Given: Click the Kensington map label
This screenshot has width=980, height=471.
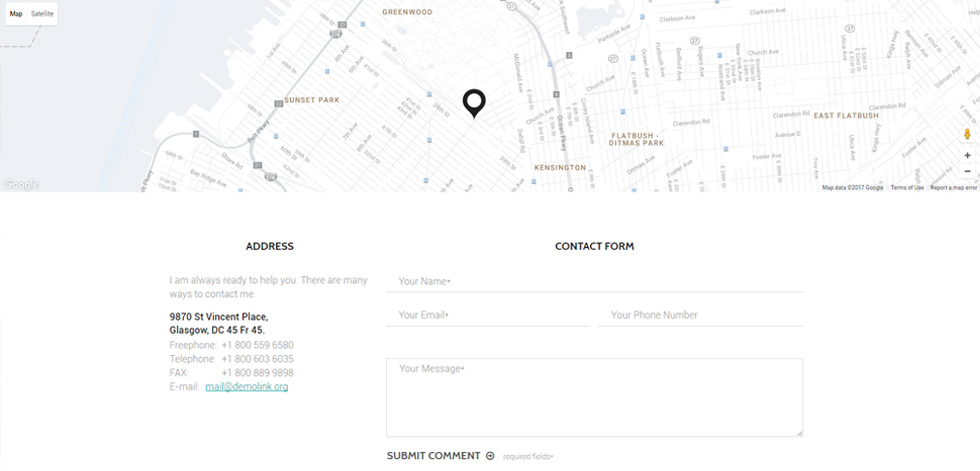Looking at the screenshot, I should [560, 167].
